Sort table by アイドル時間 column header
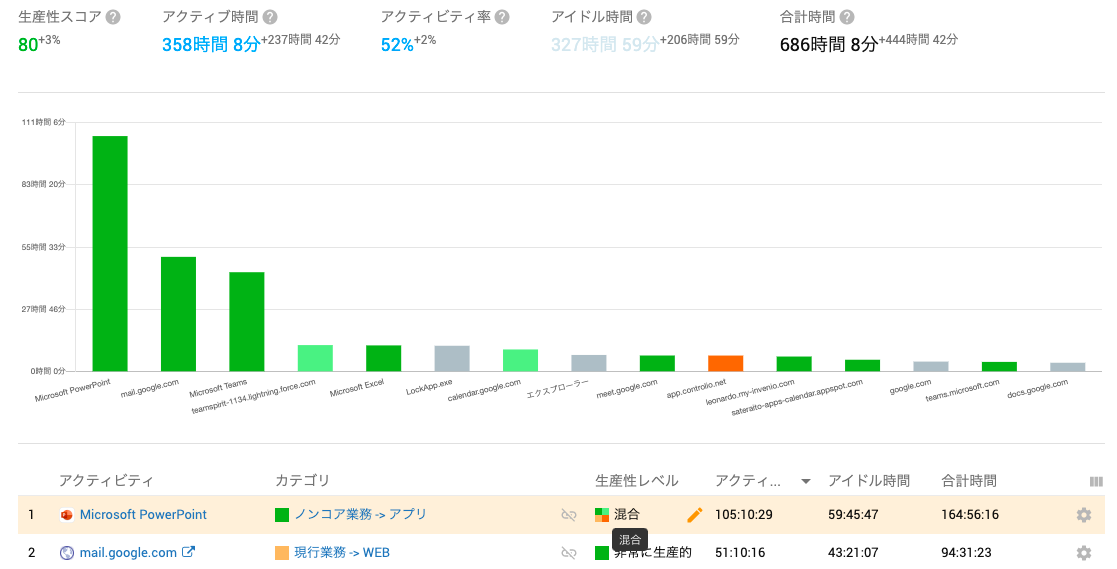Image resolution: width=1117 pixels, height=569 pixels. pyautogui.click(x=869, y=481)
